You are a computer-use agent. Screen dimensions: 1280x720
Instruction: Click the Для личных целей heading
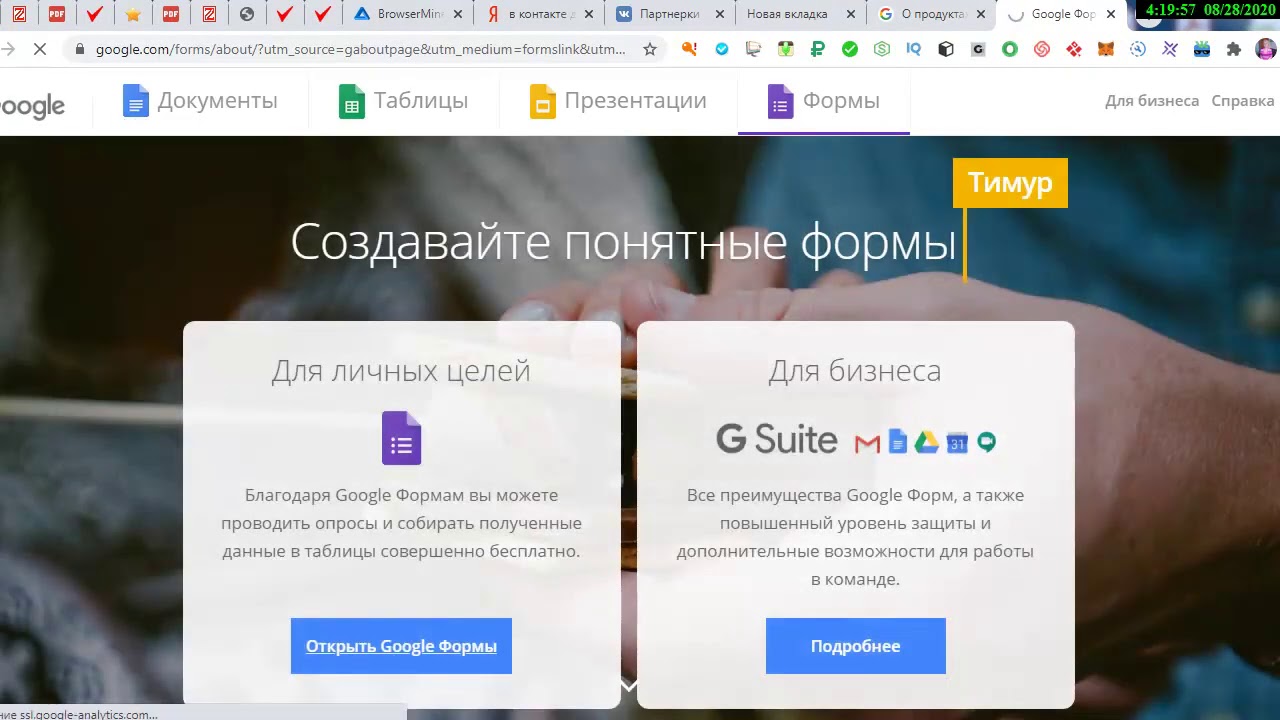pyautogui.click(x=401, y=371)
